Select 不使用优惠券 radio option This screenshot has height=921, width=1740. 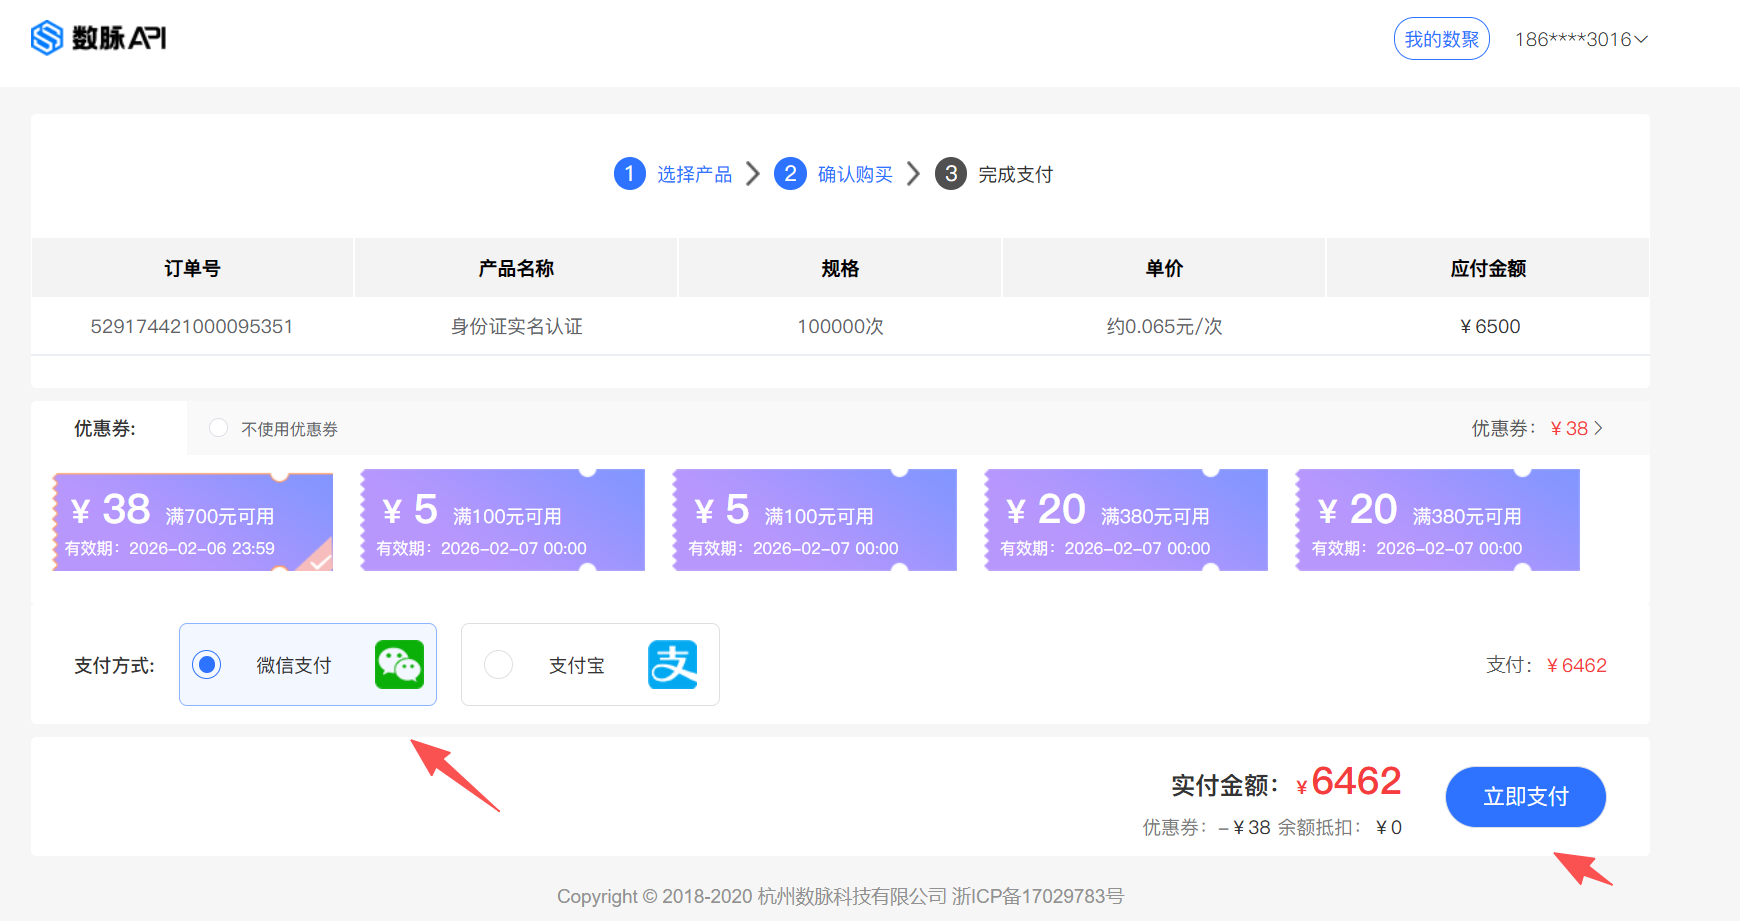click(218, 428)
